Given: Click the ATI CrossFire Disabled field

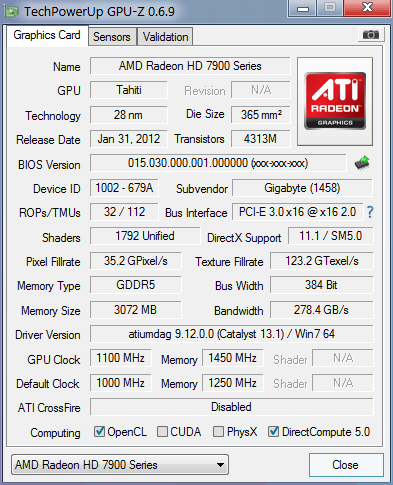Looking at the screenshot, I should coord(232,407).
